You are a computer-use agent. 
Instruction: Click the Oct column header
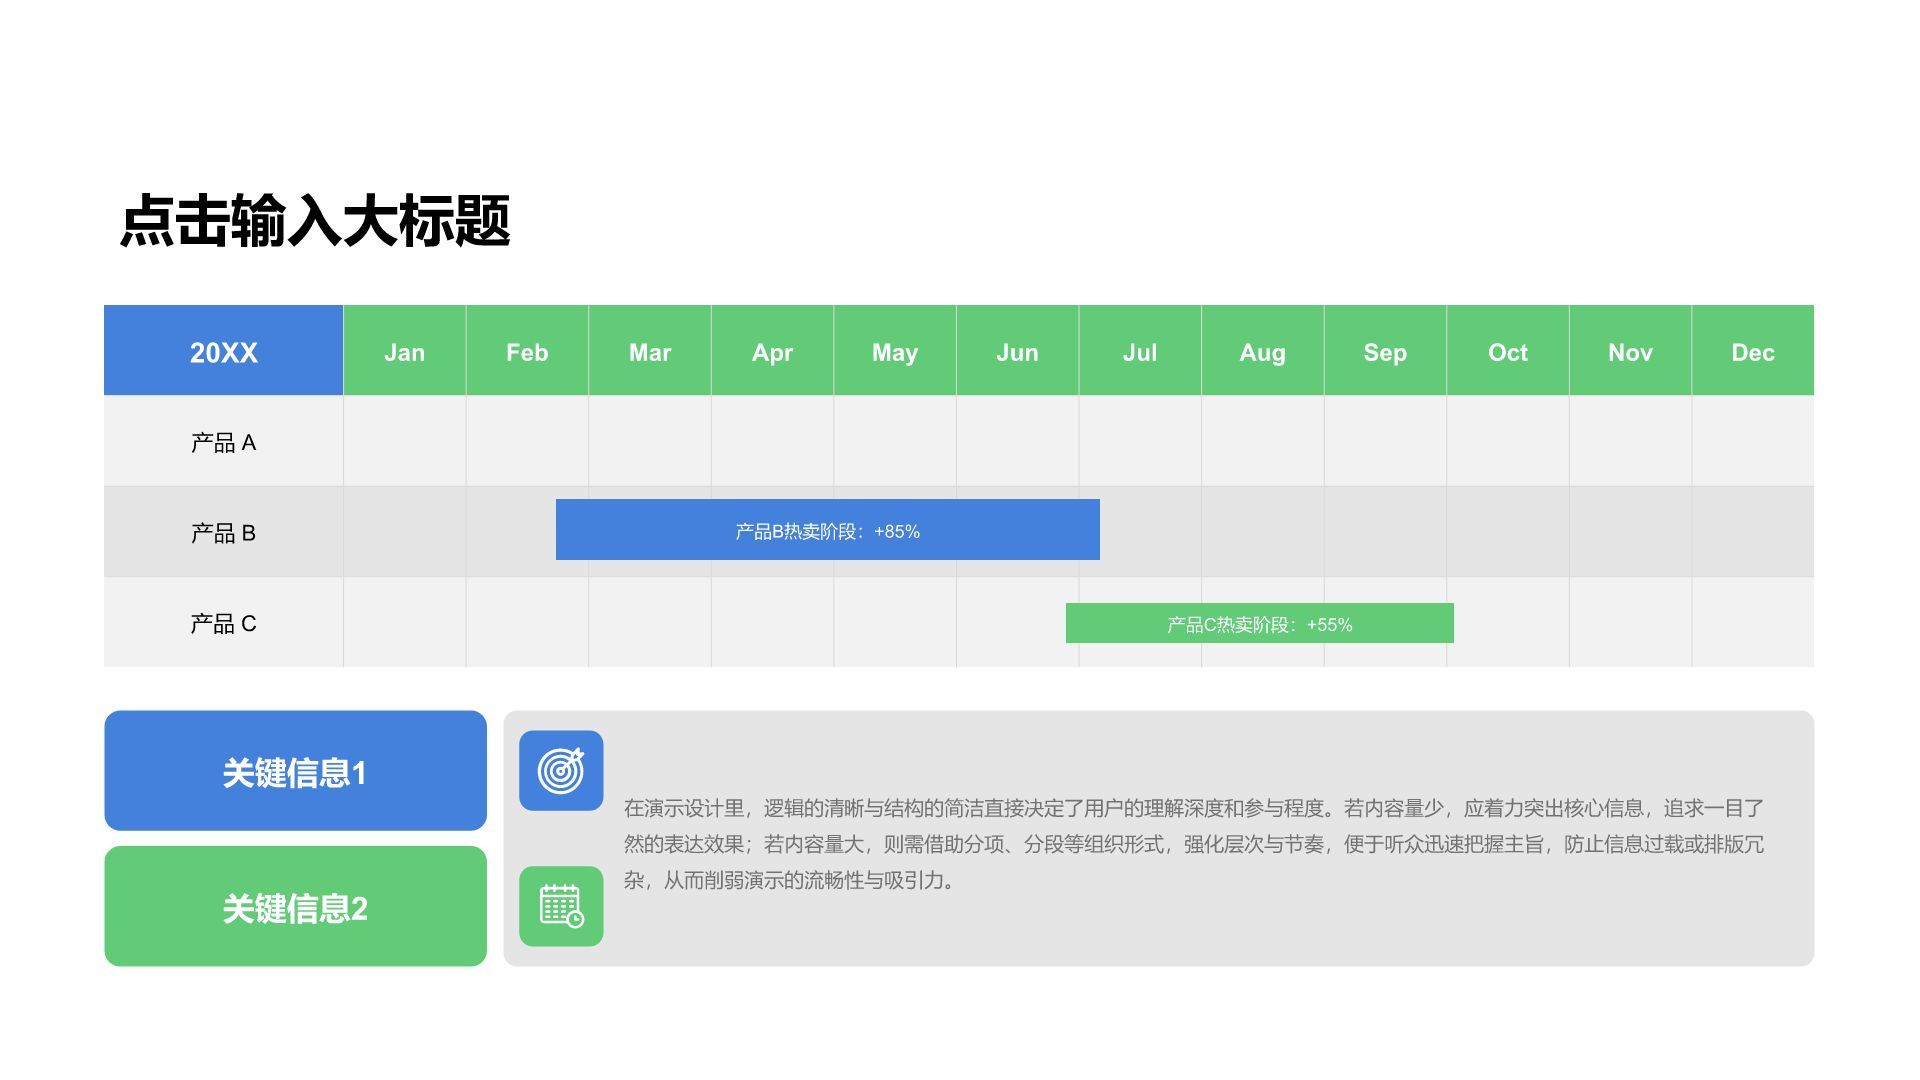point(1508,351)
